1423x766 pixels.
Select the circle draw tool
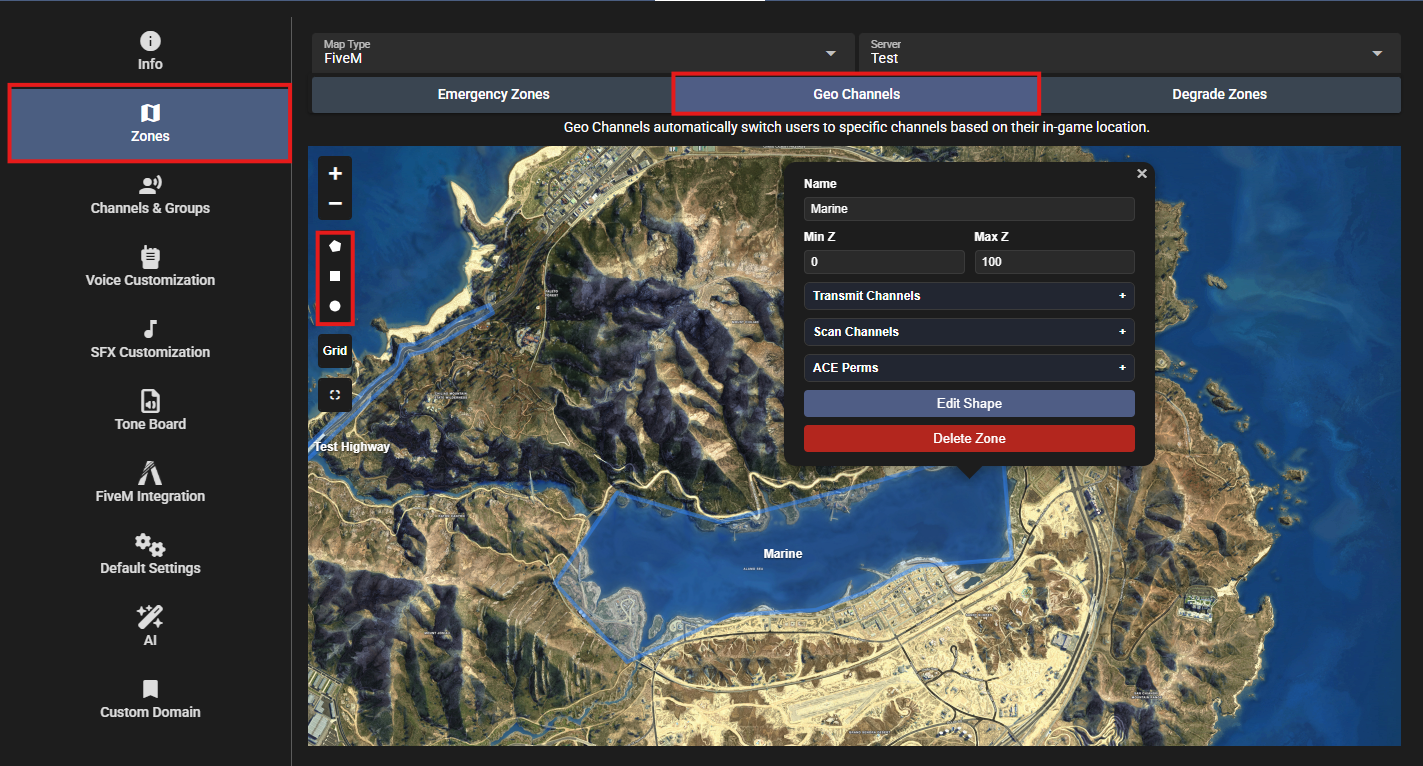pyautogui.click(x=335, y=306)
